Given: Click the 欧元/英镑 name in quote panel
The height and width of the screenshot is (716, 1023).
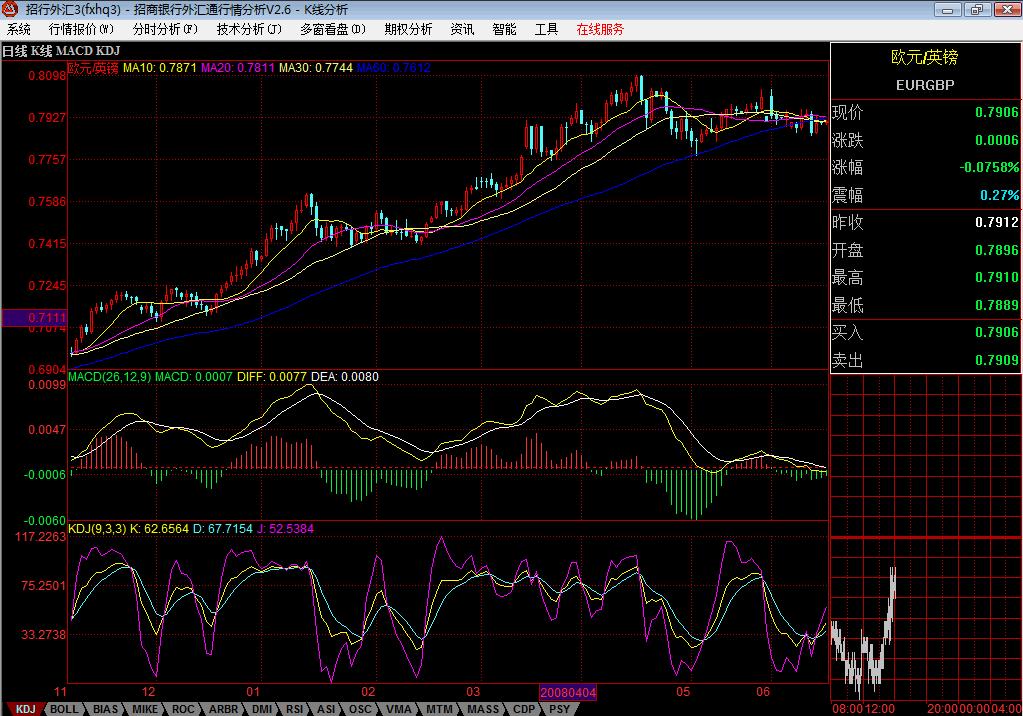Looking at the screenshot, I should pos(924,58).
